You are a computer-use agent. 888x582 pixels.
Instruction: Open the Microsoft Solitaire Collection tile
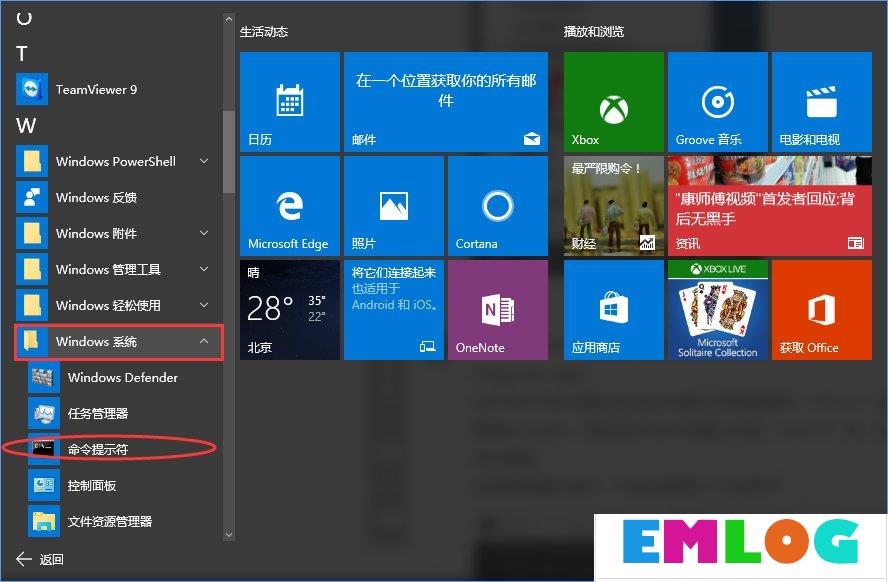click(x=718, y=310)
